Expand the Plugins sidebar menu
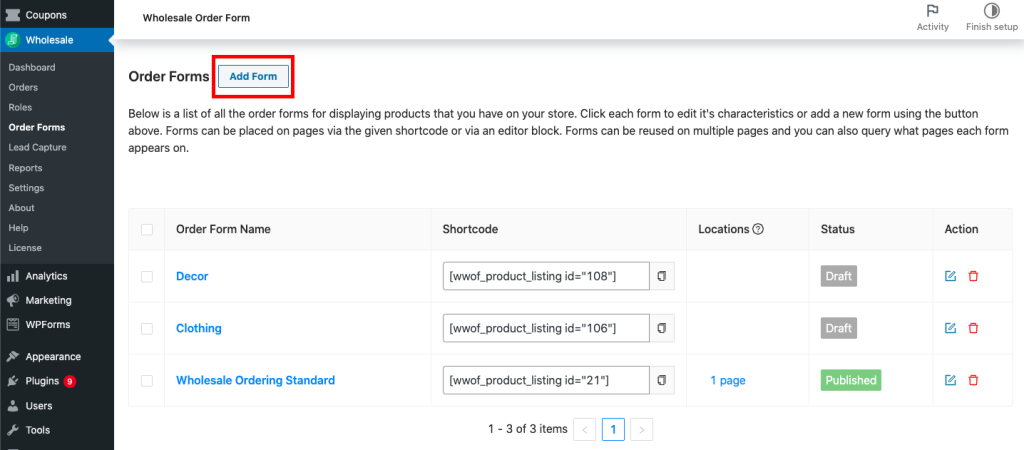The height and width of the screenshot is (450, 1024). pyautogui.click(x=42, y=381)
